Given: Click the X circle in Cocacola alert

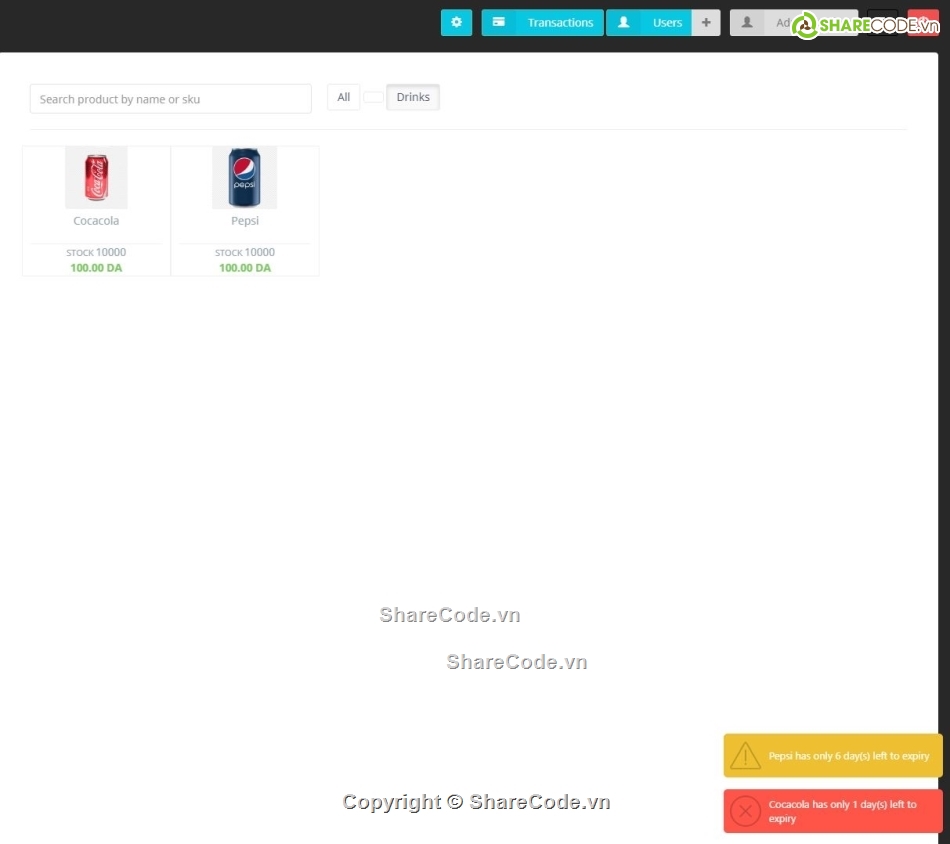Looking at the screenshot, I should (746, 811).
